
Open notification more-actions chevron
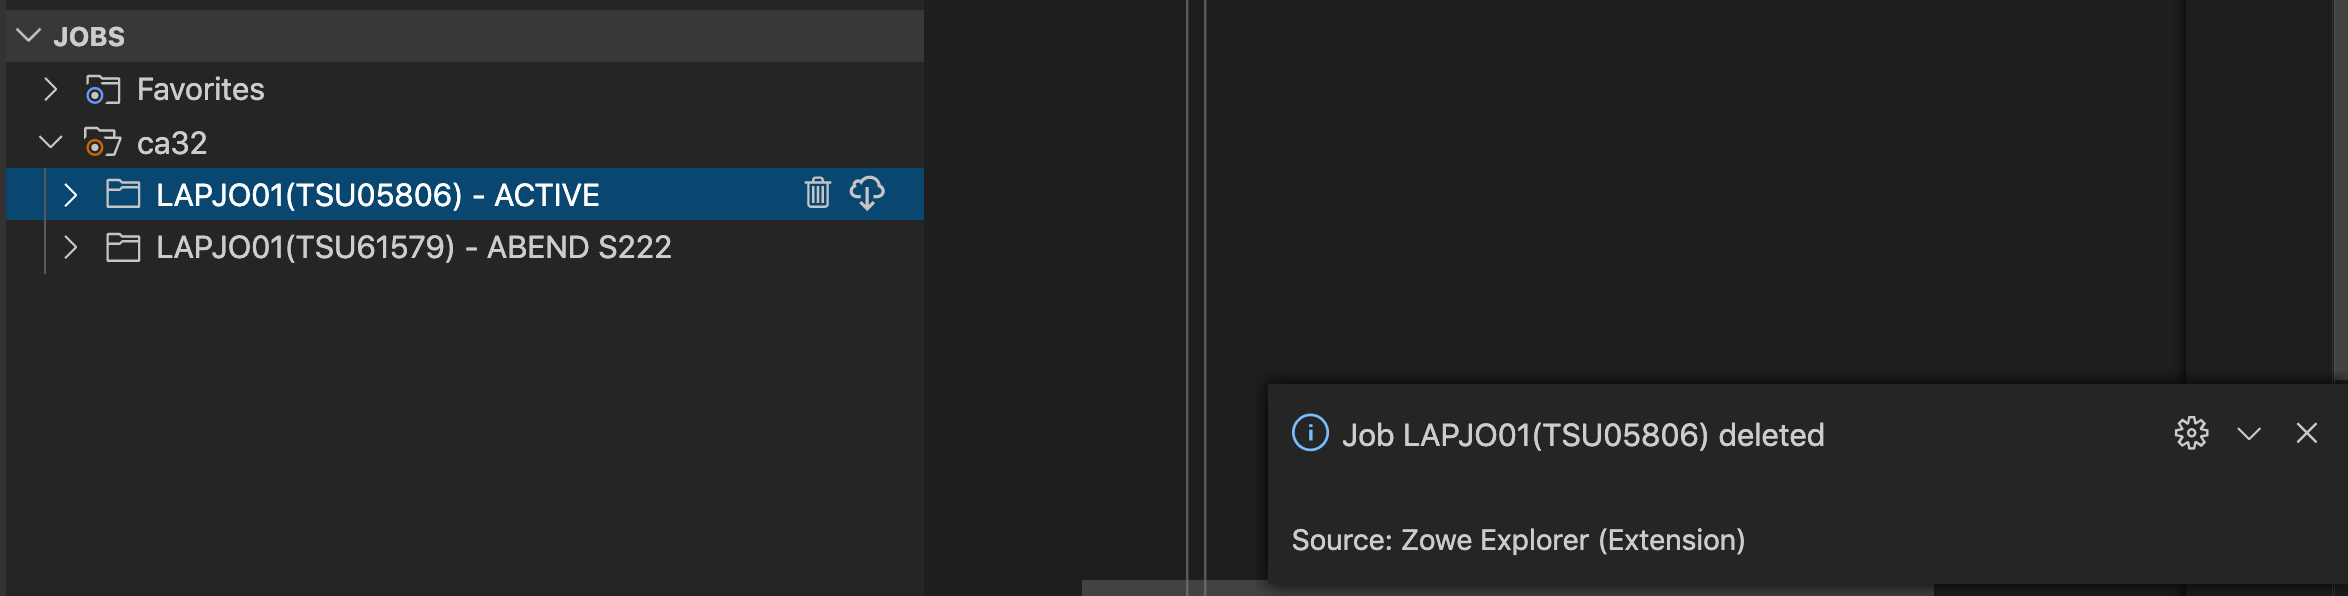click(x=2250, y=434)
